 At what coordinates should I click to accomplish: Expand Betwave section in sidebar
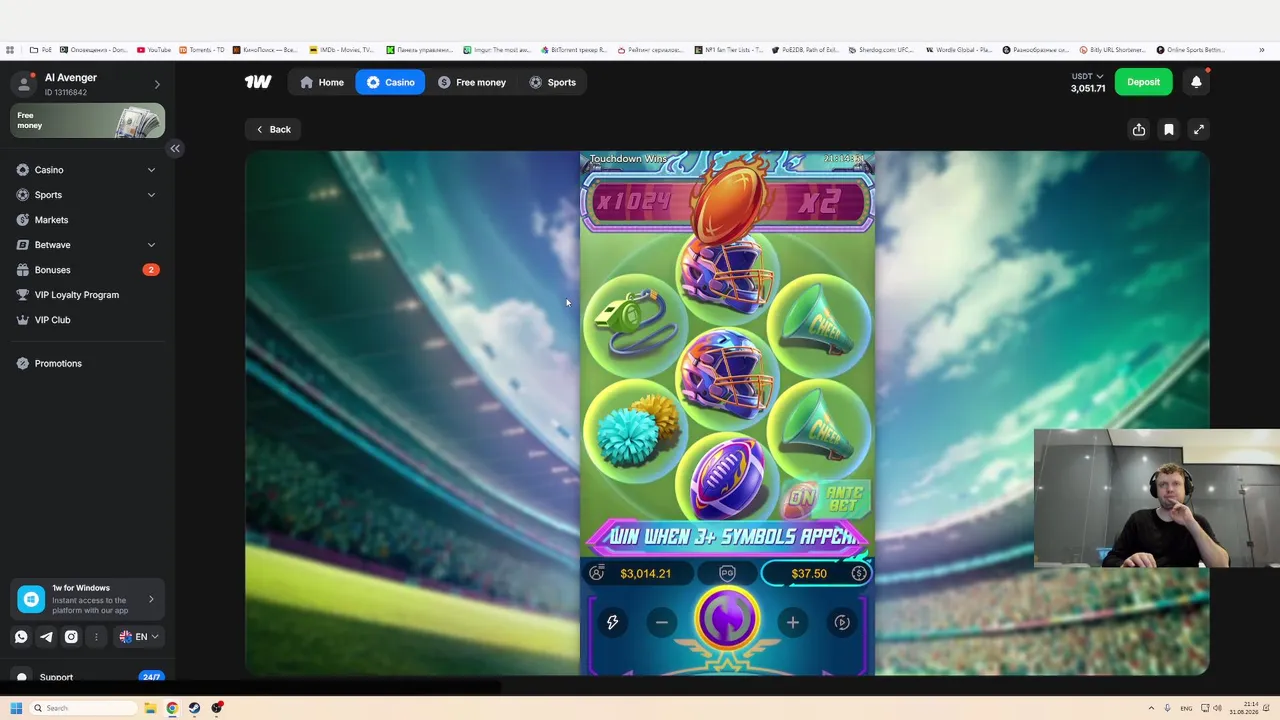click(x=87, y=245)
